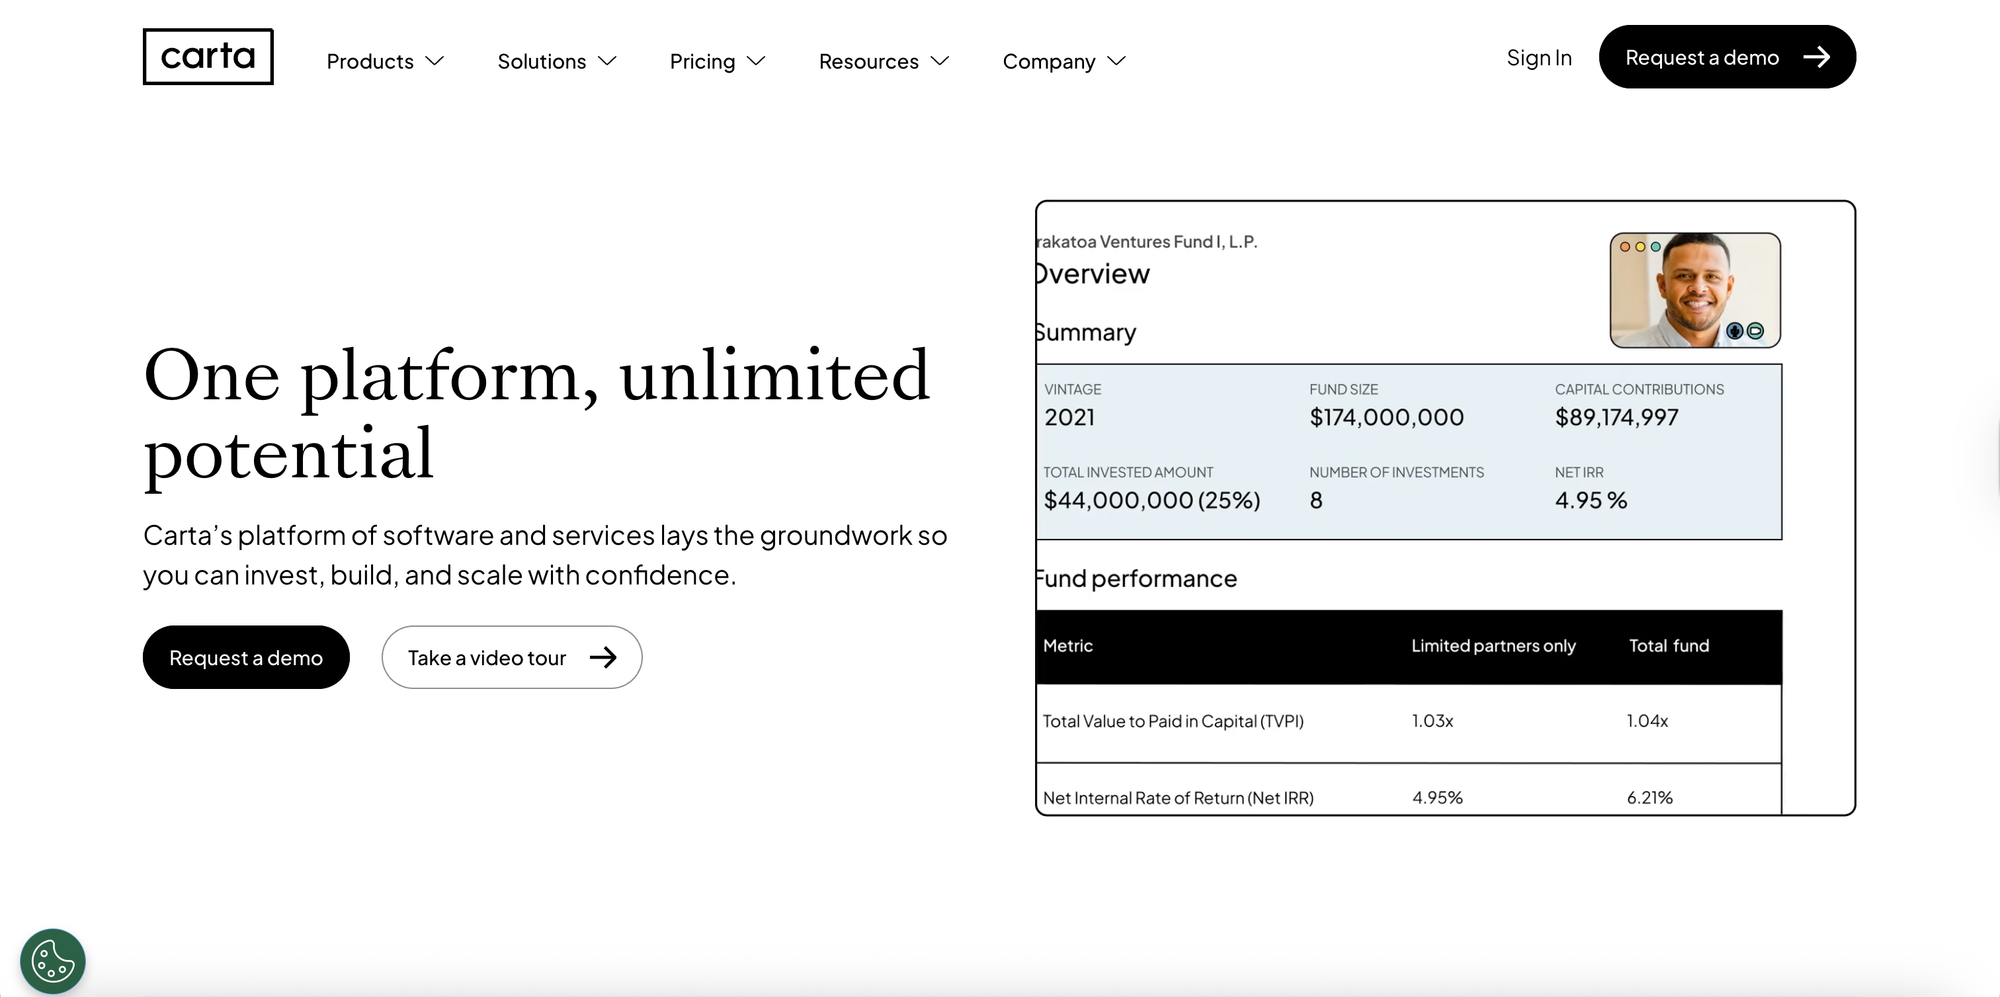The image size is (2000, 997).
Task: Expand the Resources chevron
Action: pos(939,61)
